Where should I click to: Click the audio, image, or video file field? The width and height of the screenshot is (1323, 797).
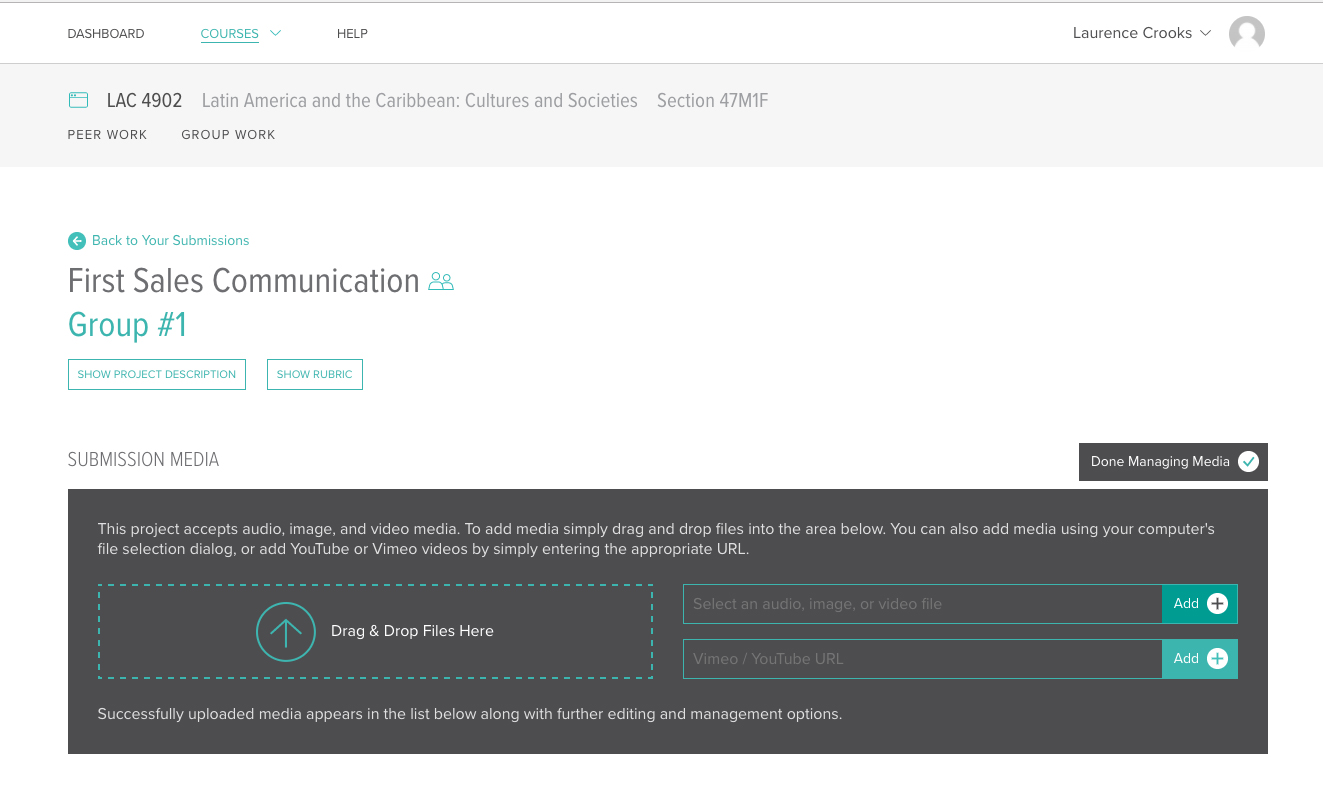(922, 604)
